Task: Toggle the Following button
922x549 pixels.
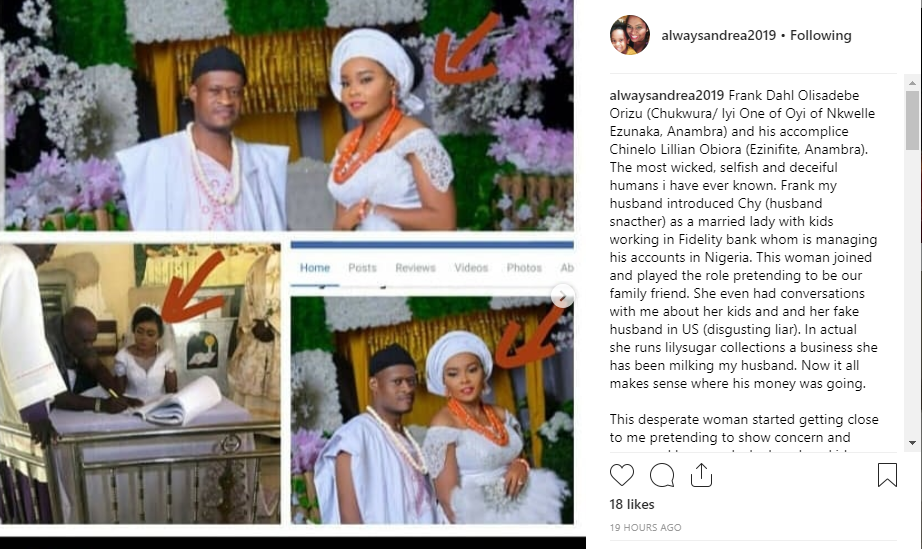Action: point(821,36)
